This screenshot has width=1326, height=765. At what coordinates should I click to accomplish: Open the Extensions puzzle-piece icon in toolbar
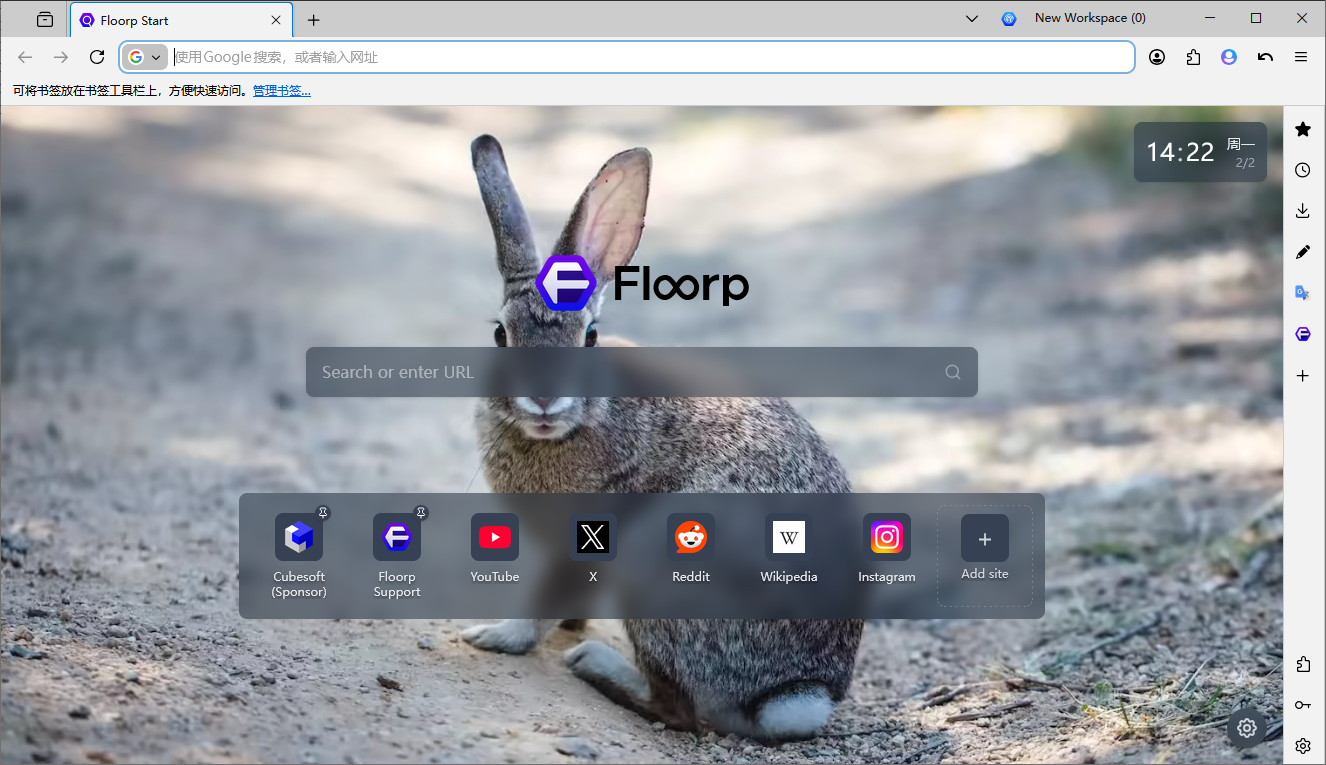point(1193,57)
